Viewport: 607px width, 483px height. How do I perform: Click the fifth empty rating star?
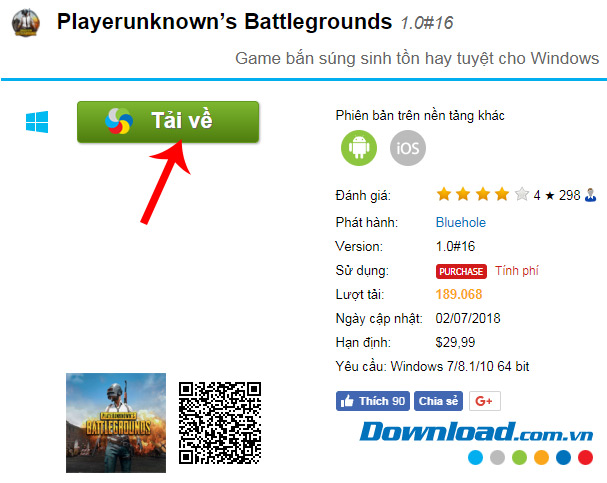point(521,194)
